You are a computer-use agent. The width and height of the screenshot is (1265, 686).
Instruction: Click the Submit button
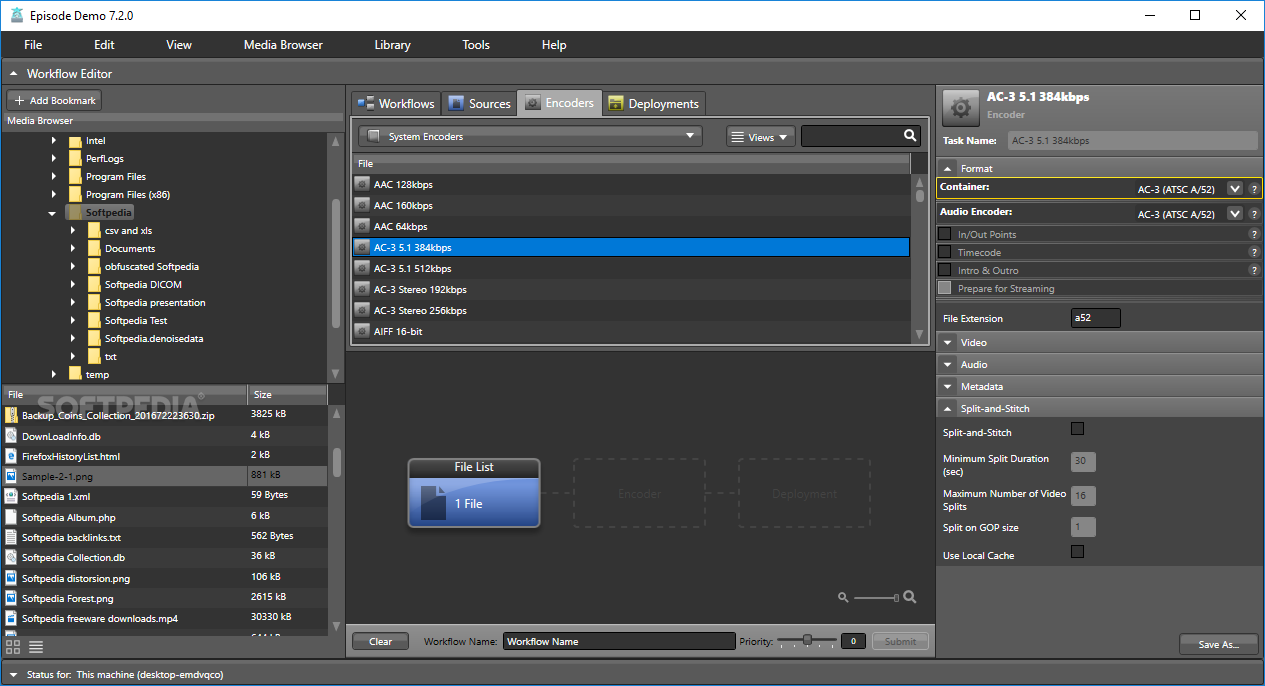tap(900, 641)
